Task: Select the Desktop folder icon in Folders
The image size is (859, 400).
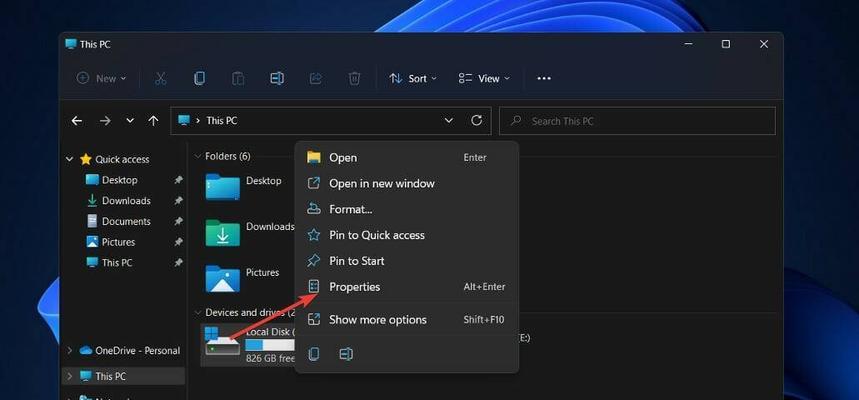Action: coord(222,186)
